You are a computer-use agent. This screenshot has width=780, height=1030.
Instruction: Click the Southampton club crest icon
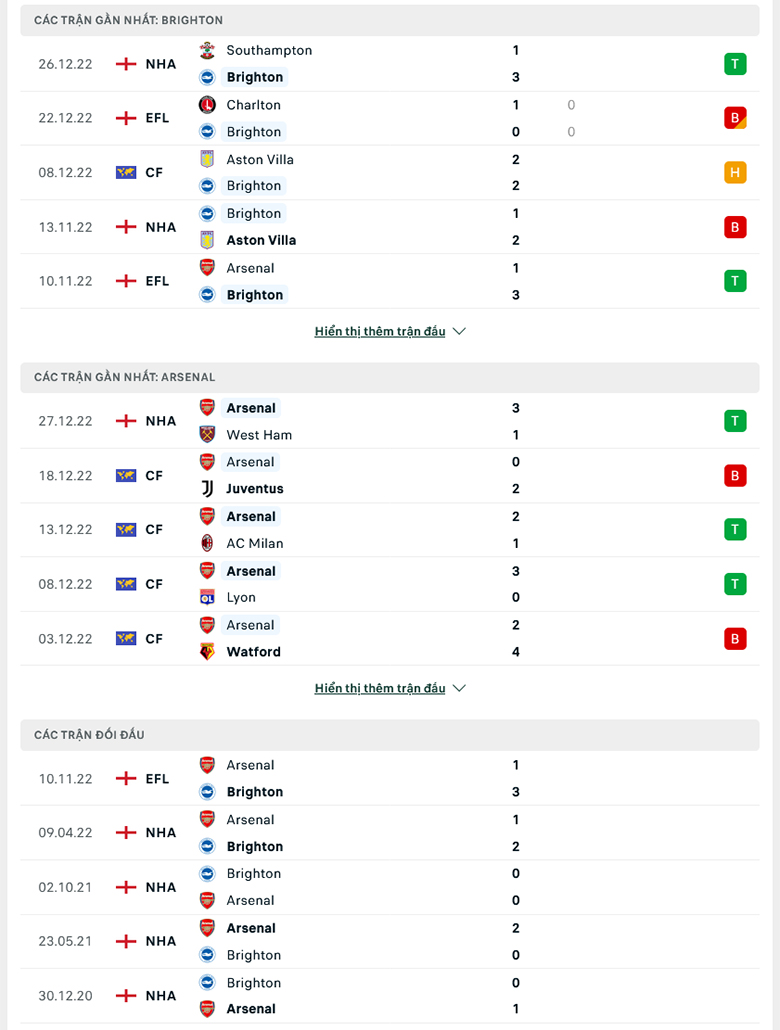[x=207, y=50]
